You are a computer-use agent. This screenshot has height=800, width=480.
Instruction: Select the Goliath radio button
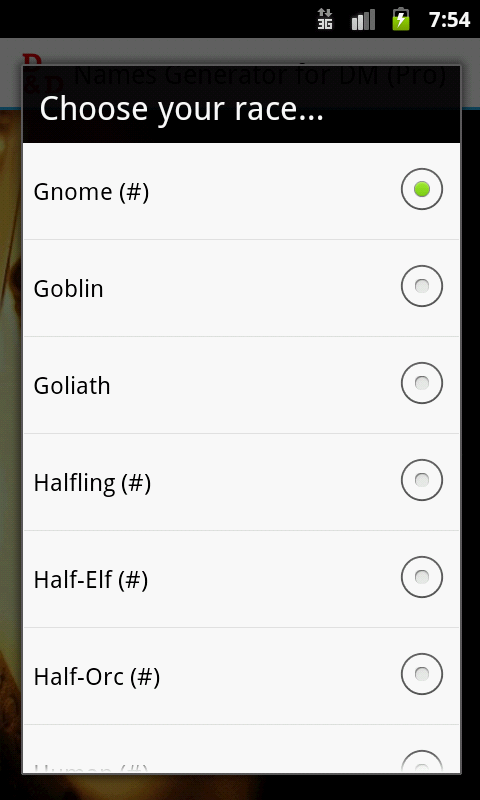tap(421, 383)
